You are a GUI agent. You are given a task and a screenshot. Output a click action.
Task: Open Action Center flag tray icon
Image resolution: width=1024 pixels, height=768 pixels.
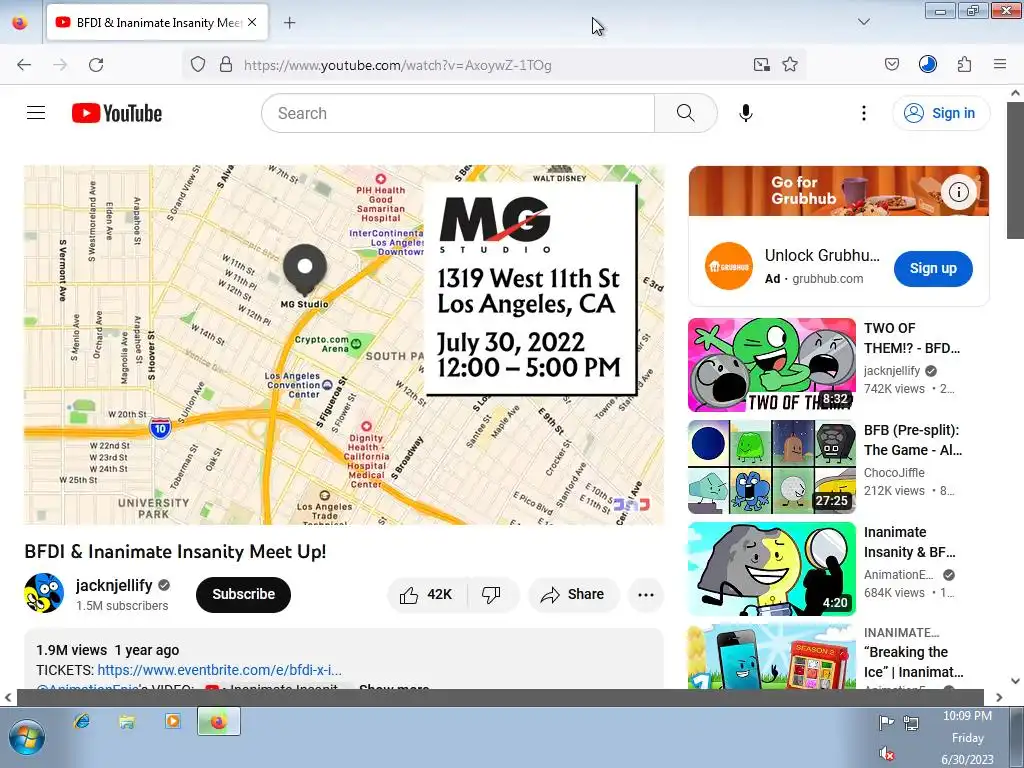pos(886,722)
